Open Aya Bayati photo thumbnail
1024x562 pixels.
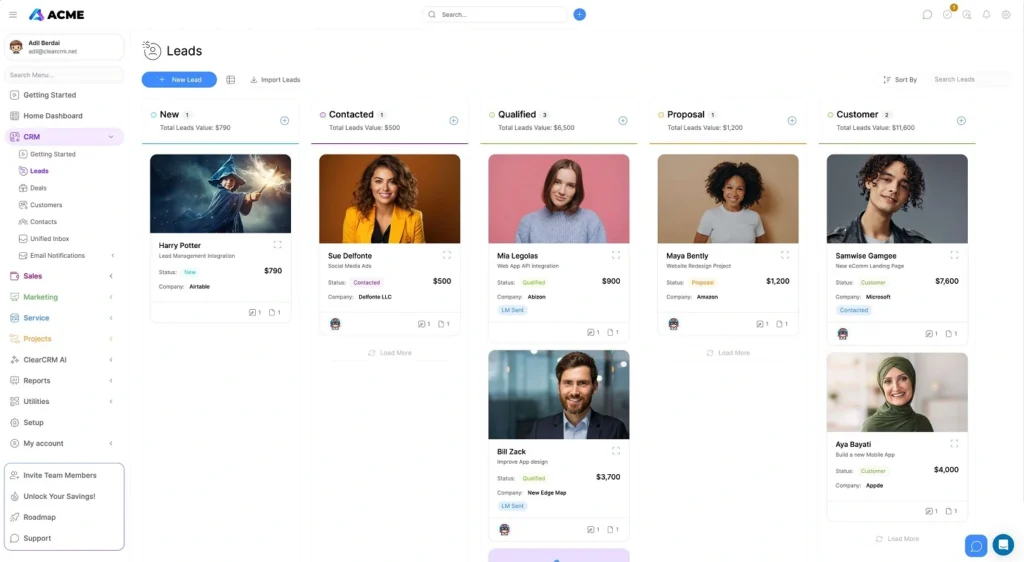click(897, 392)
